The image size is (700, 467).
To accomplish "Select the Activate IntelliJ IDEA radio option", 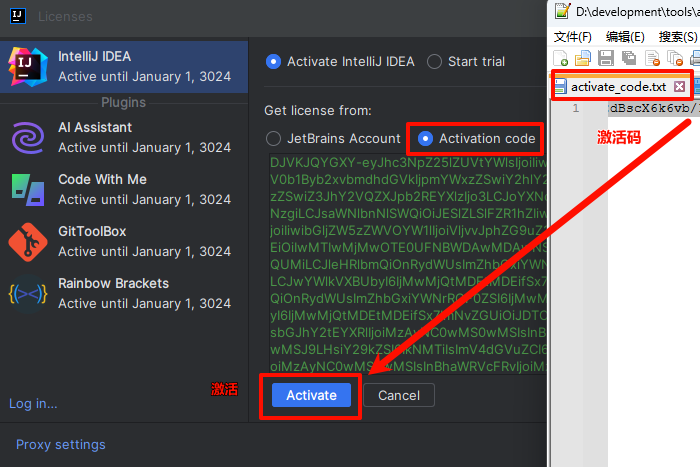I will coord(273,62).
